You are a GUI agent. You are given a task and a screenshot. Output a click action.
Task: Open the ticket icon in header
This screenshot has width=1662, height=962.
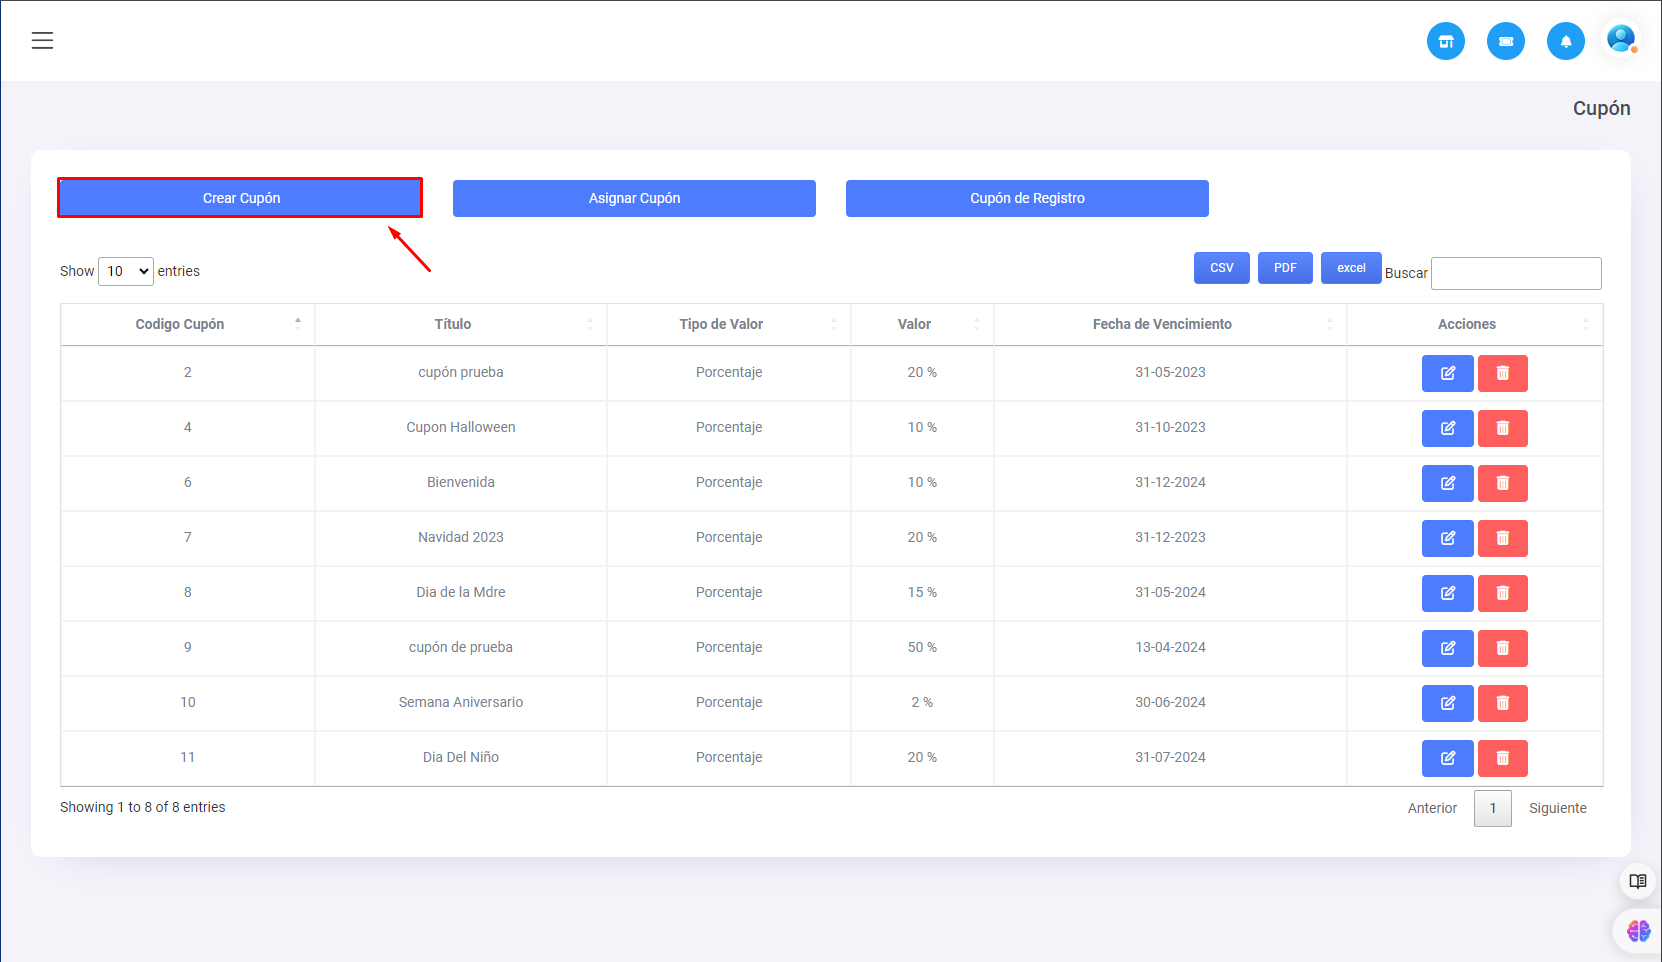coord(1505,41)
